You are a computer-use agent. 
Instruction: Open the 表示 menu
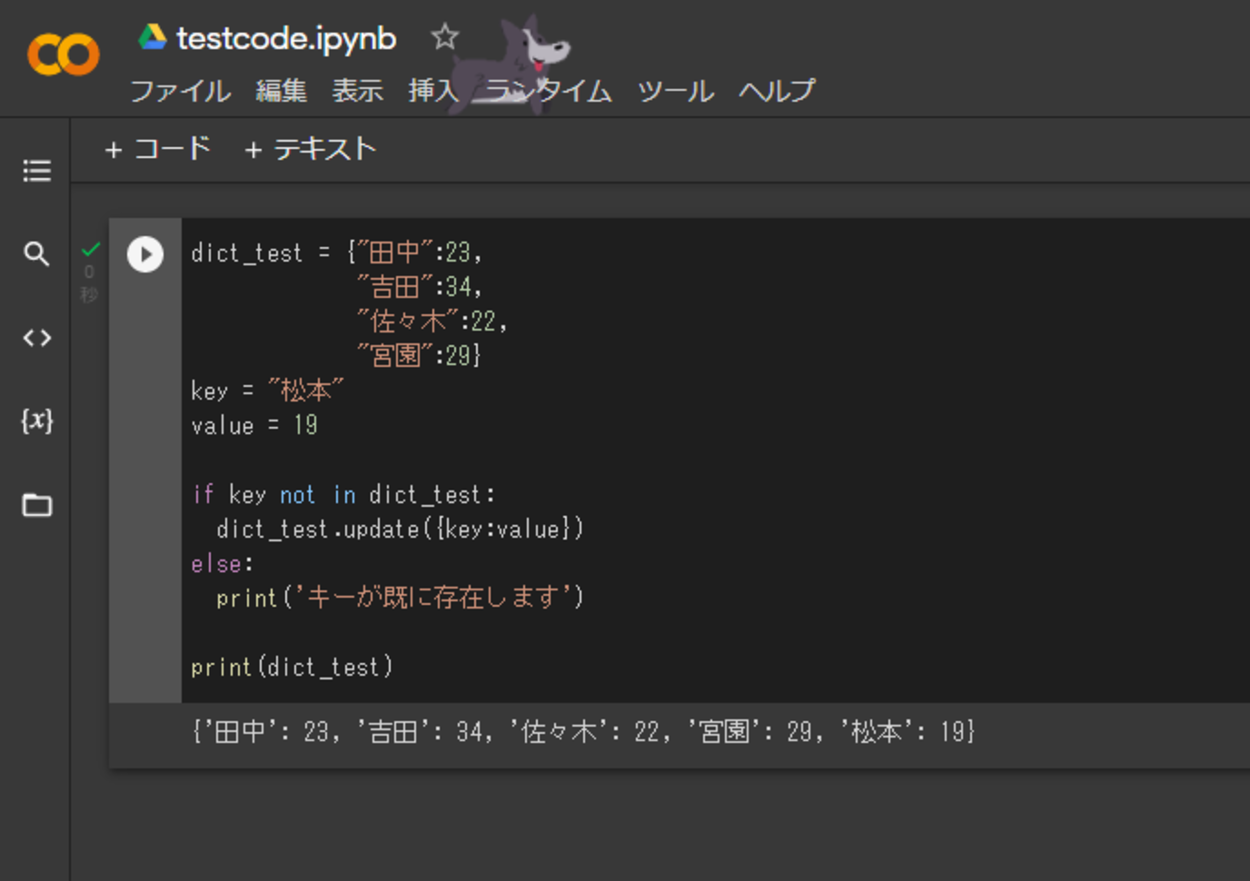tap(358, 91)
